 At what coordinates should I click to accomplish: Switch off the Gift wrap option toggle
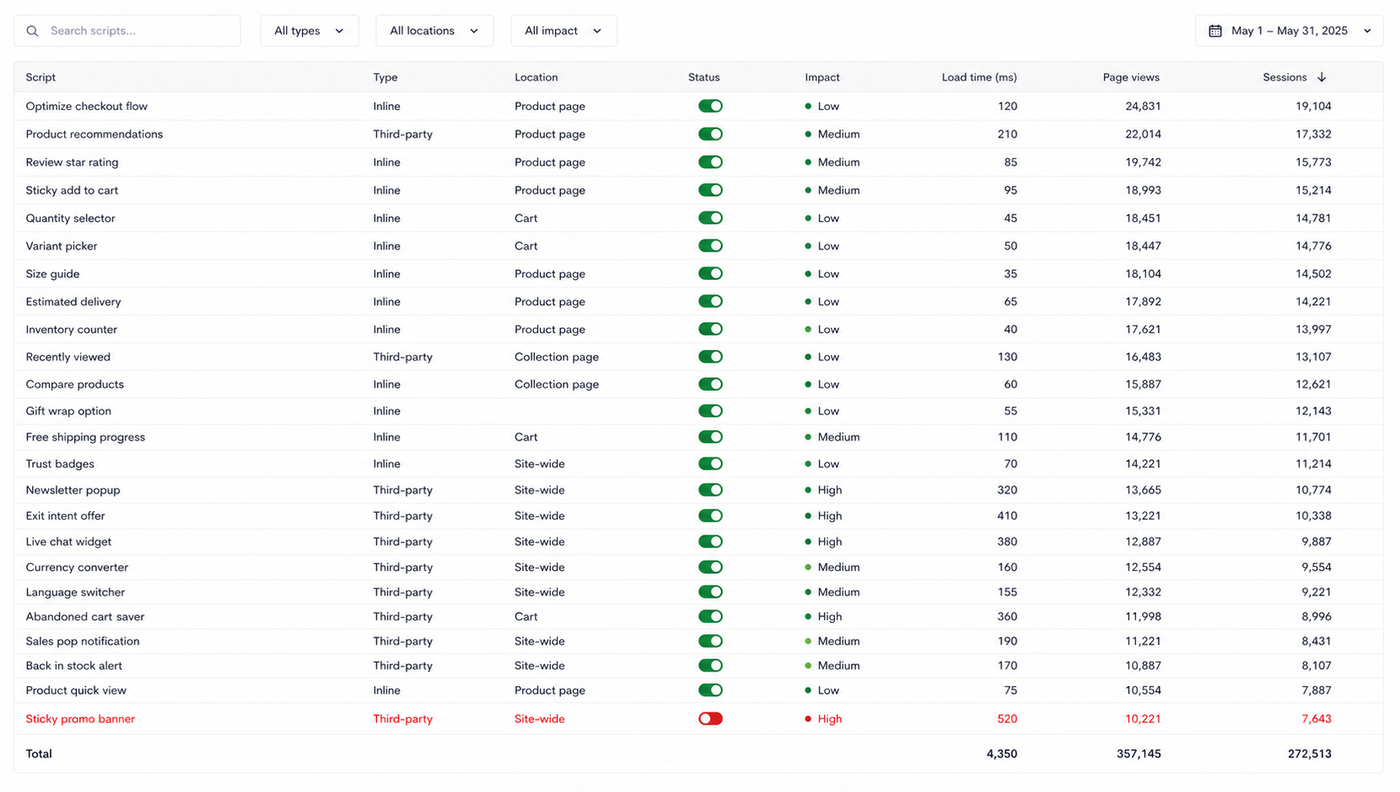(x=710, y=411)
